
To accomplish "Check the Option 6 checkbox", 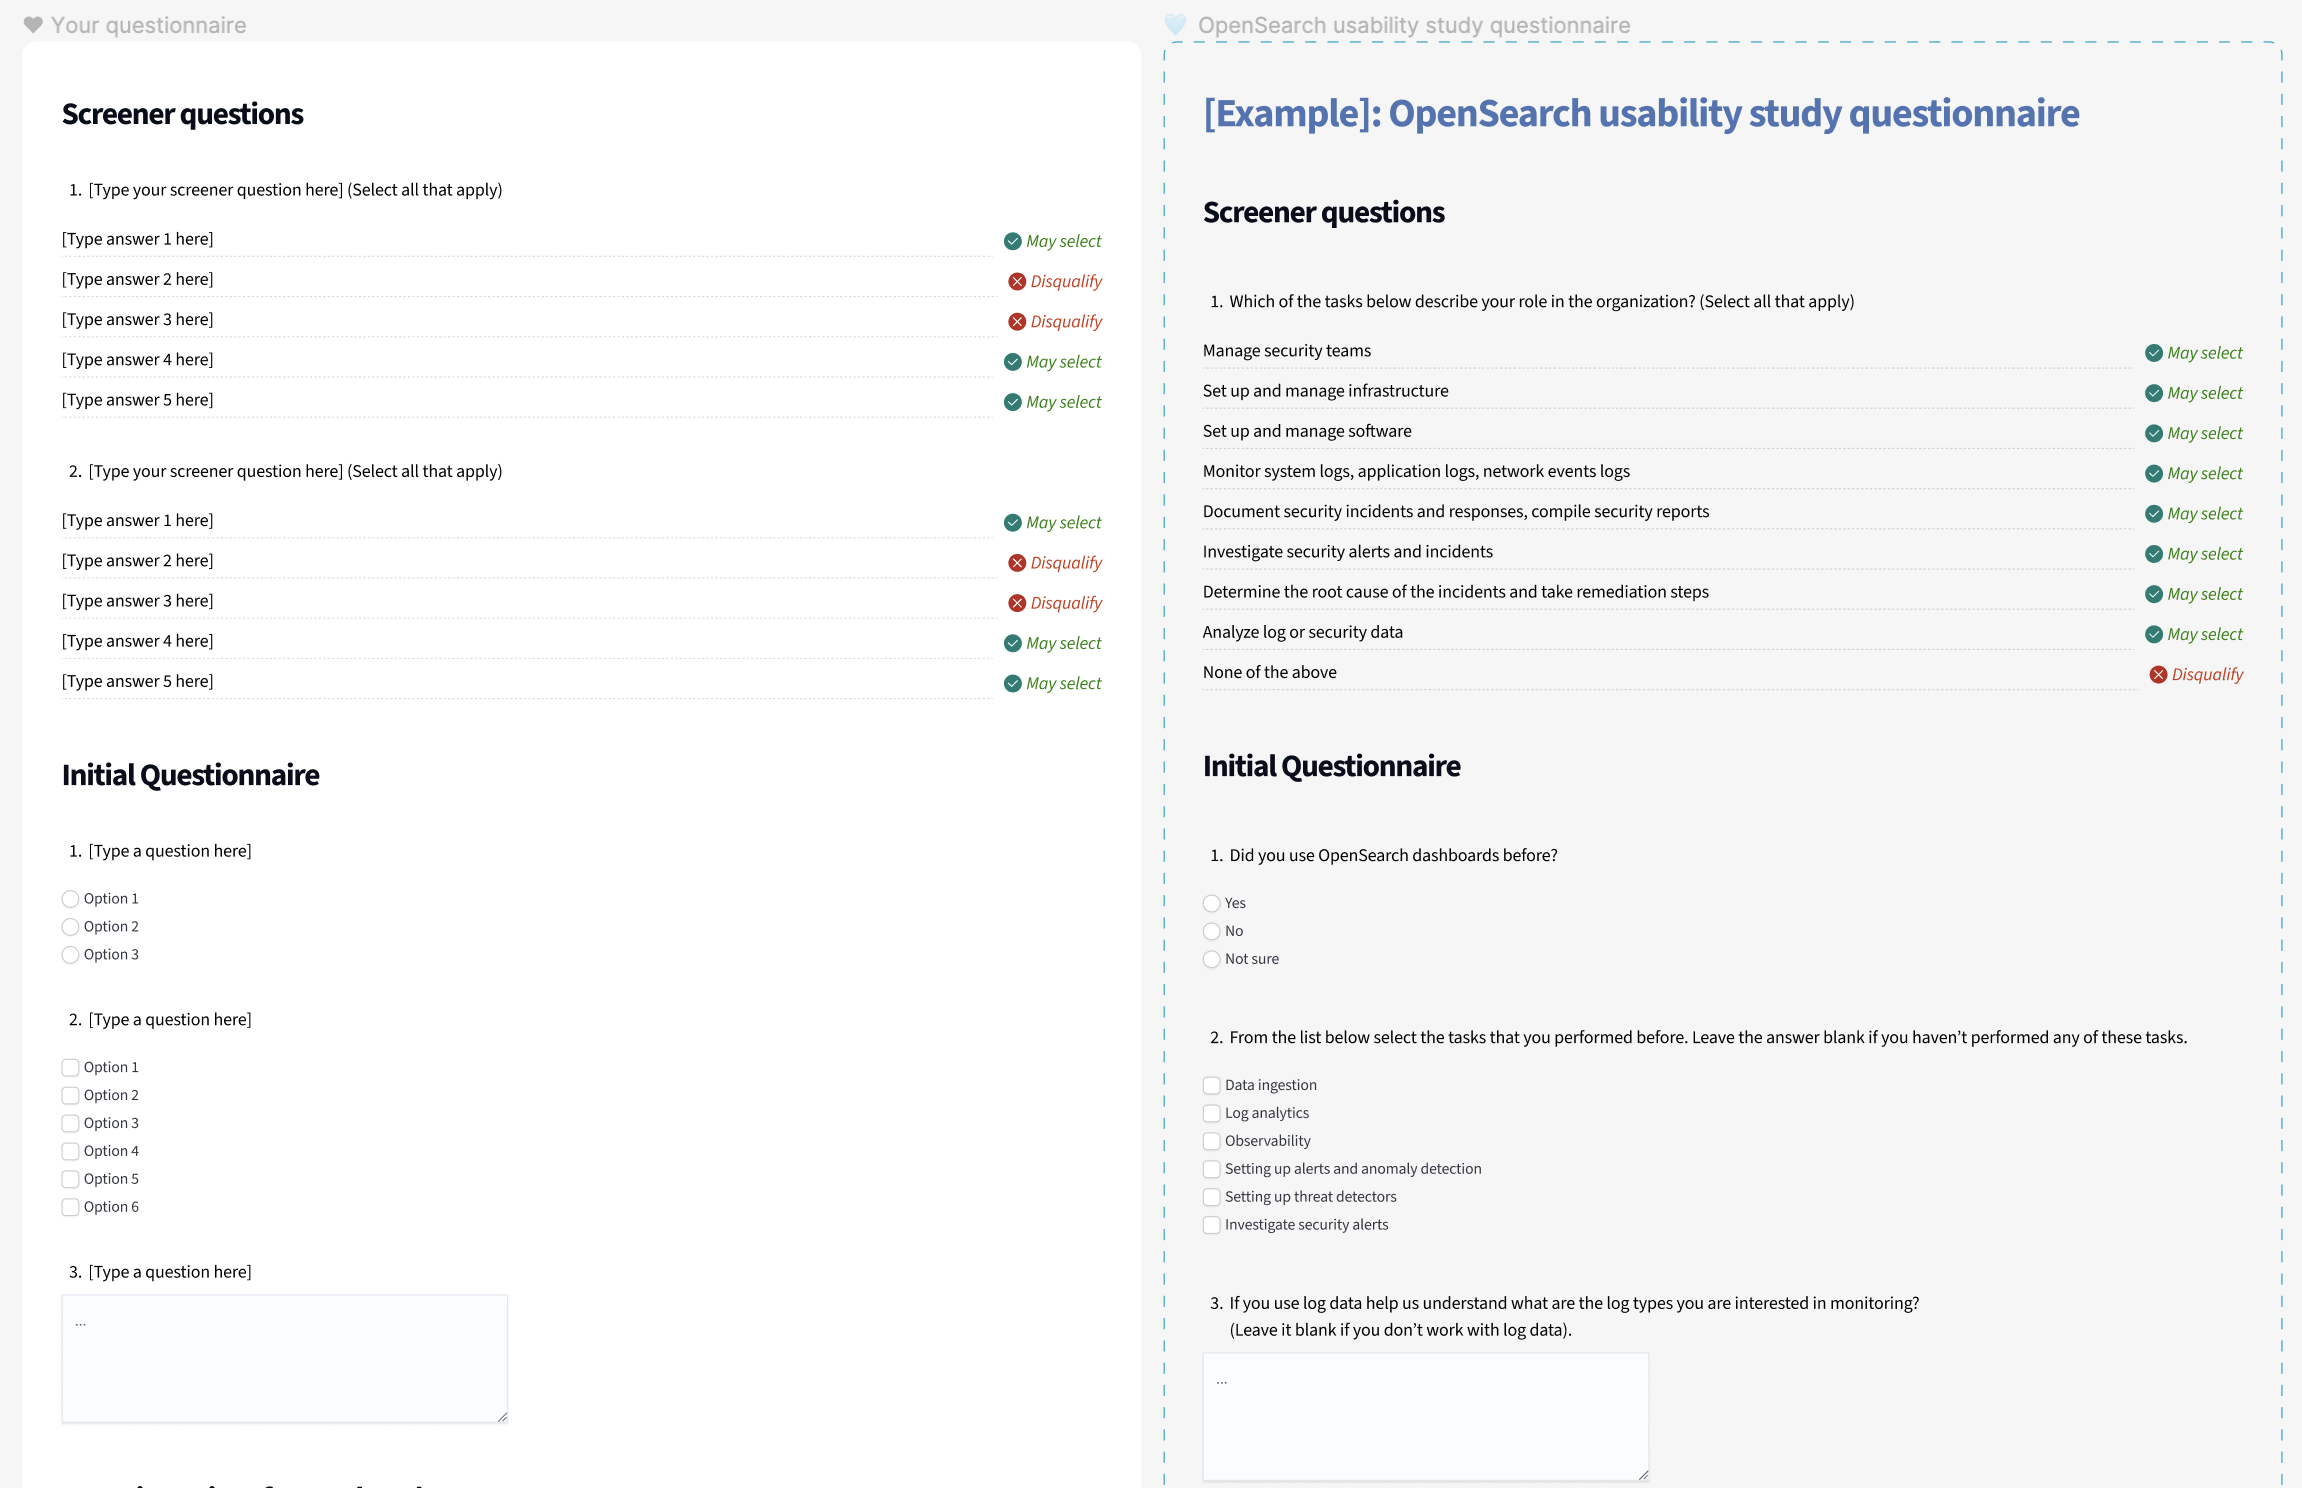I will 70,1207.
